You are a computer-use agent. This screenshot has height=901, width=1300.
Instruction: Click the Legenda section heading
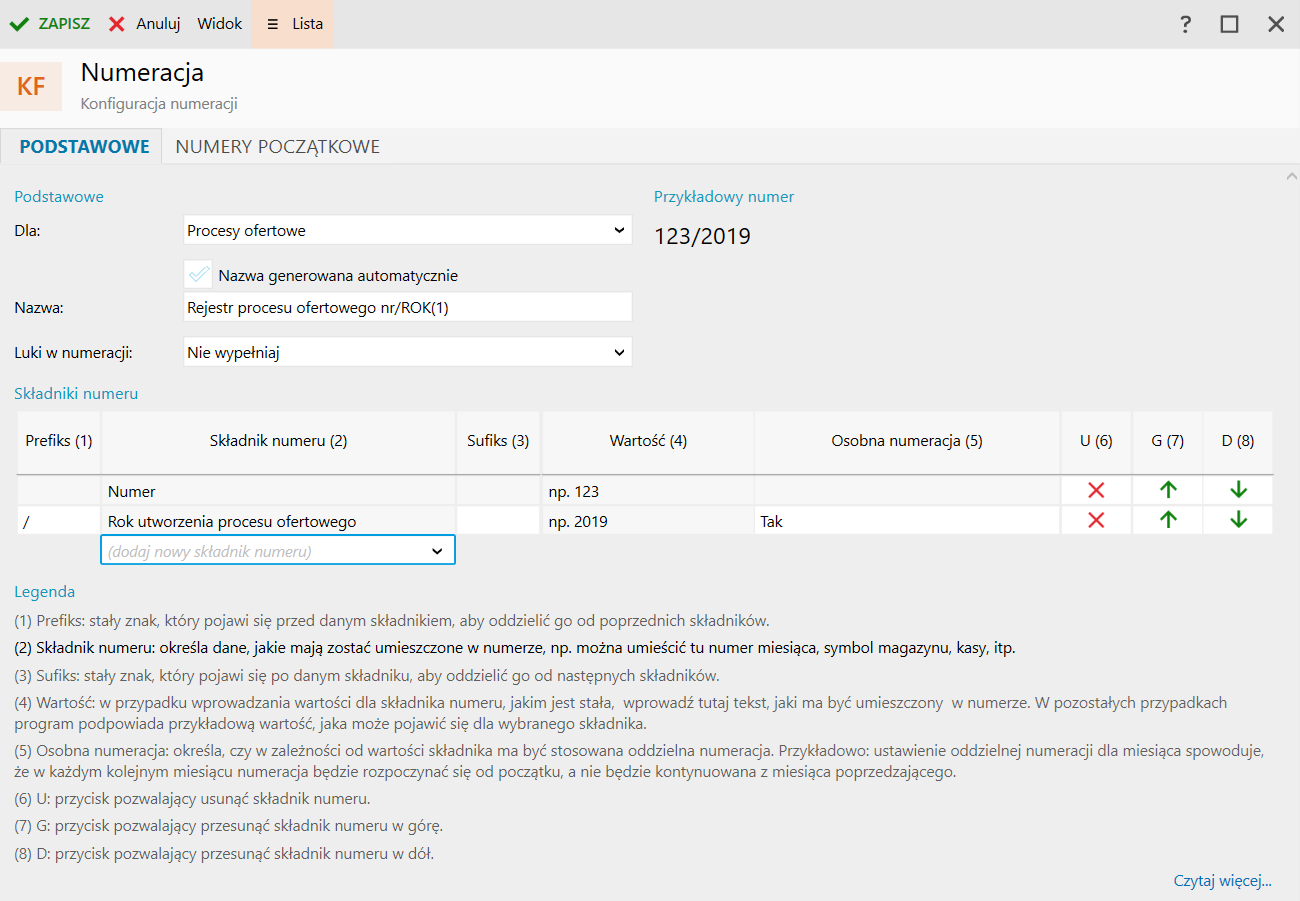point(44,592)
